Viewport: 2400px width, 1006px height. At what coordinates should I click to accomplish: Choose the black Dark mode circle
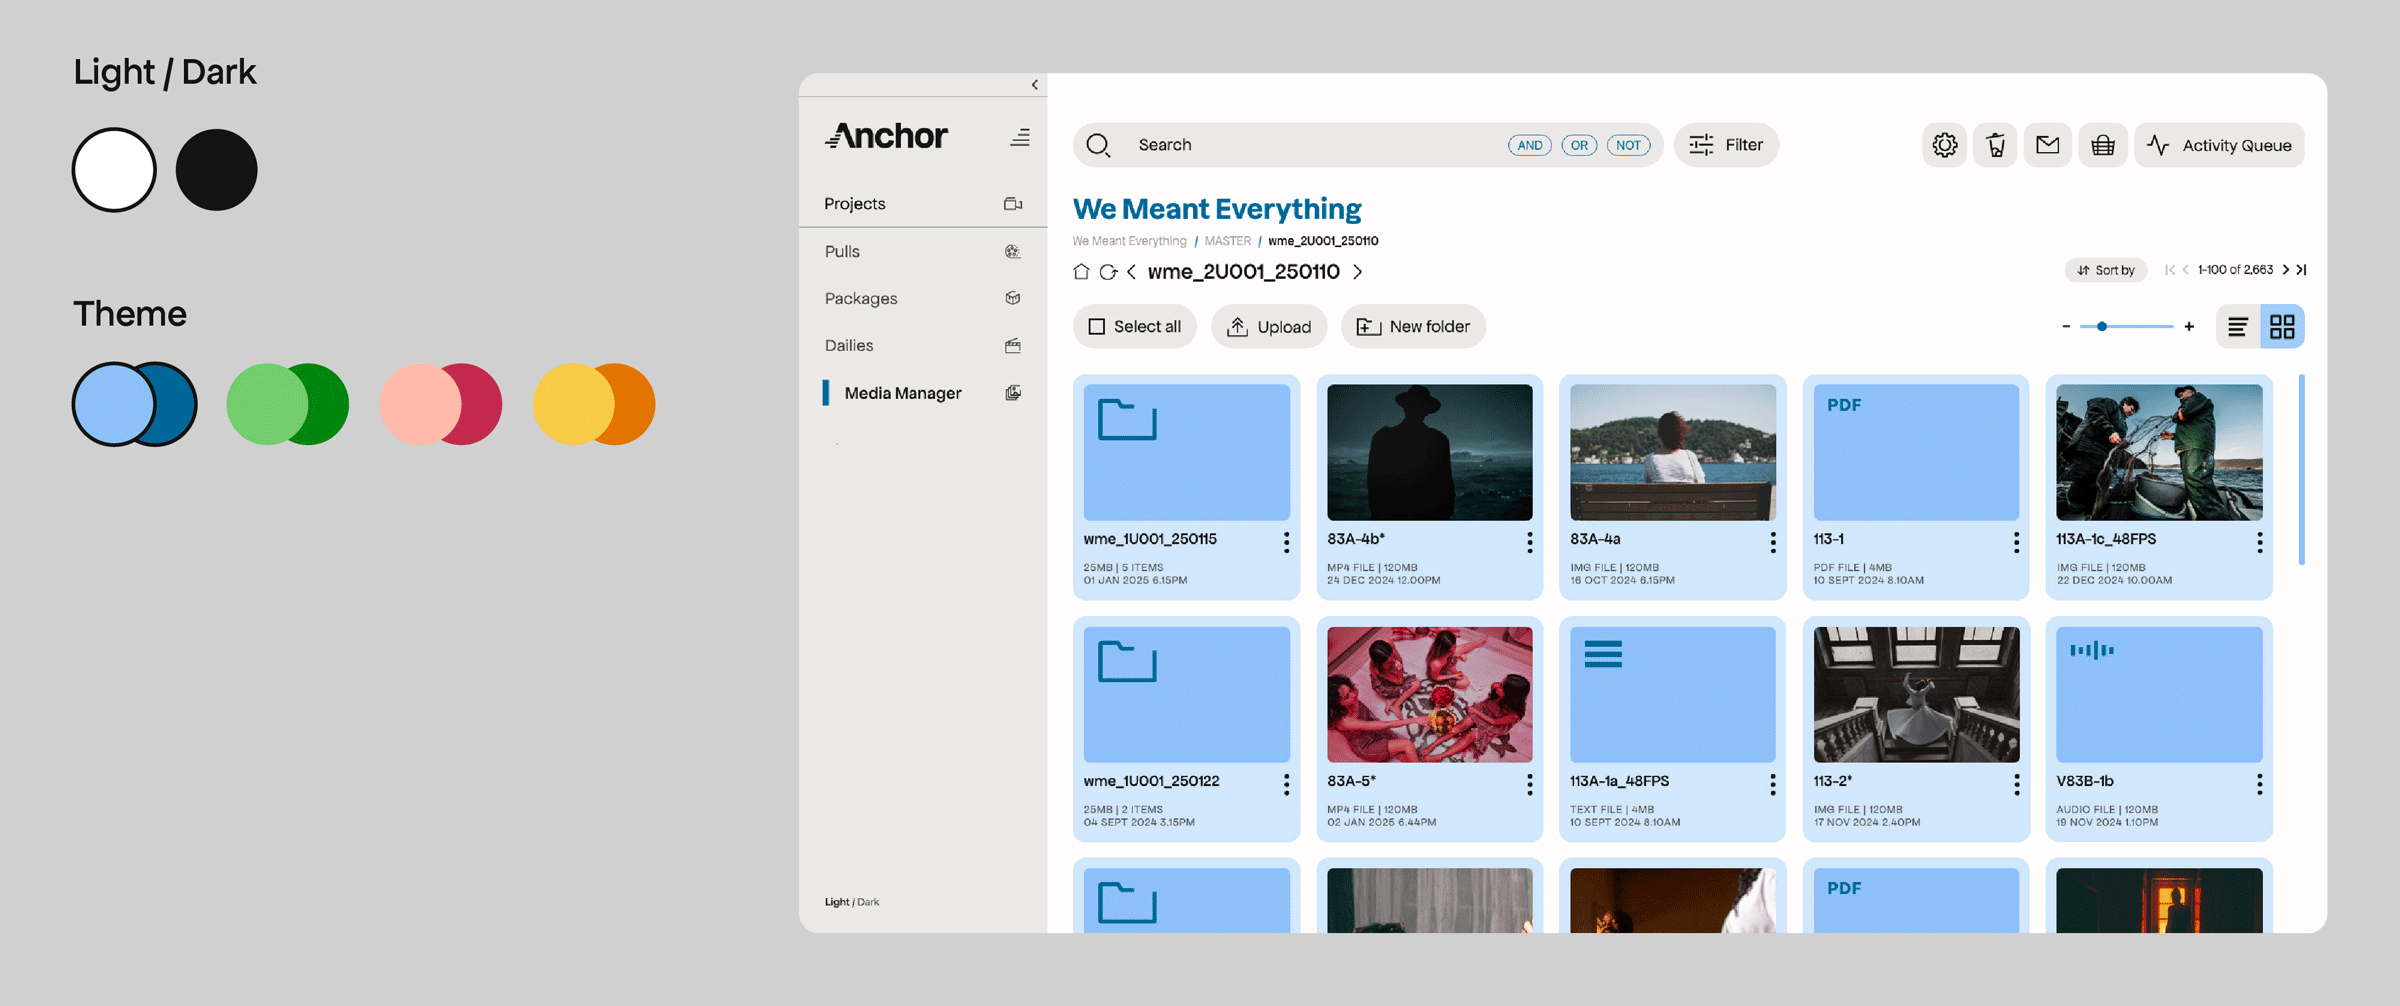point(216,169)
